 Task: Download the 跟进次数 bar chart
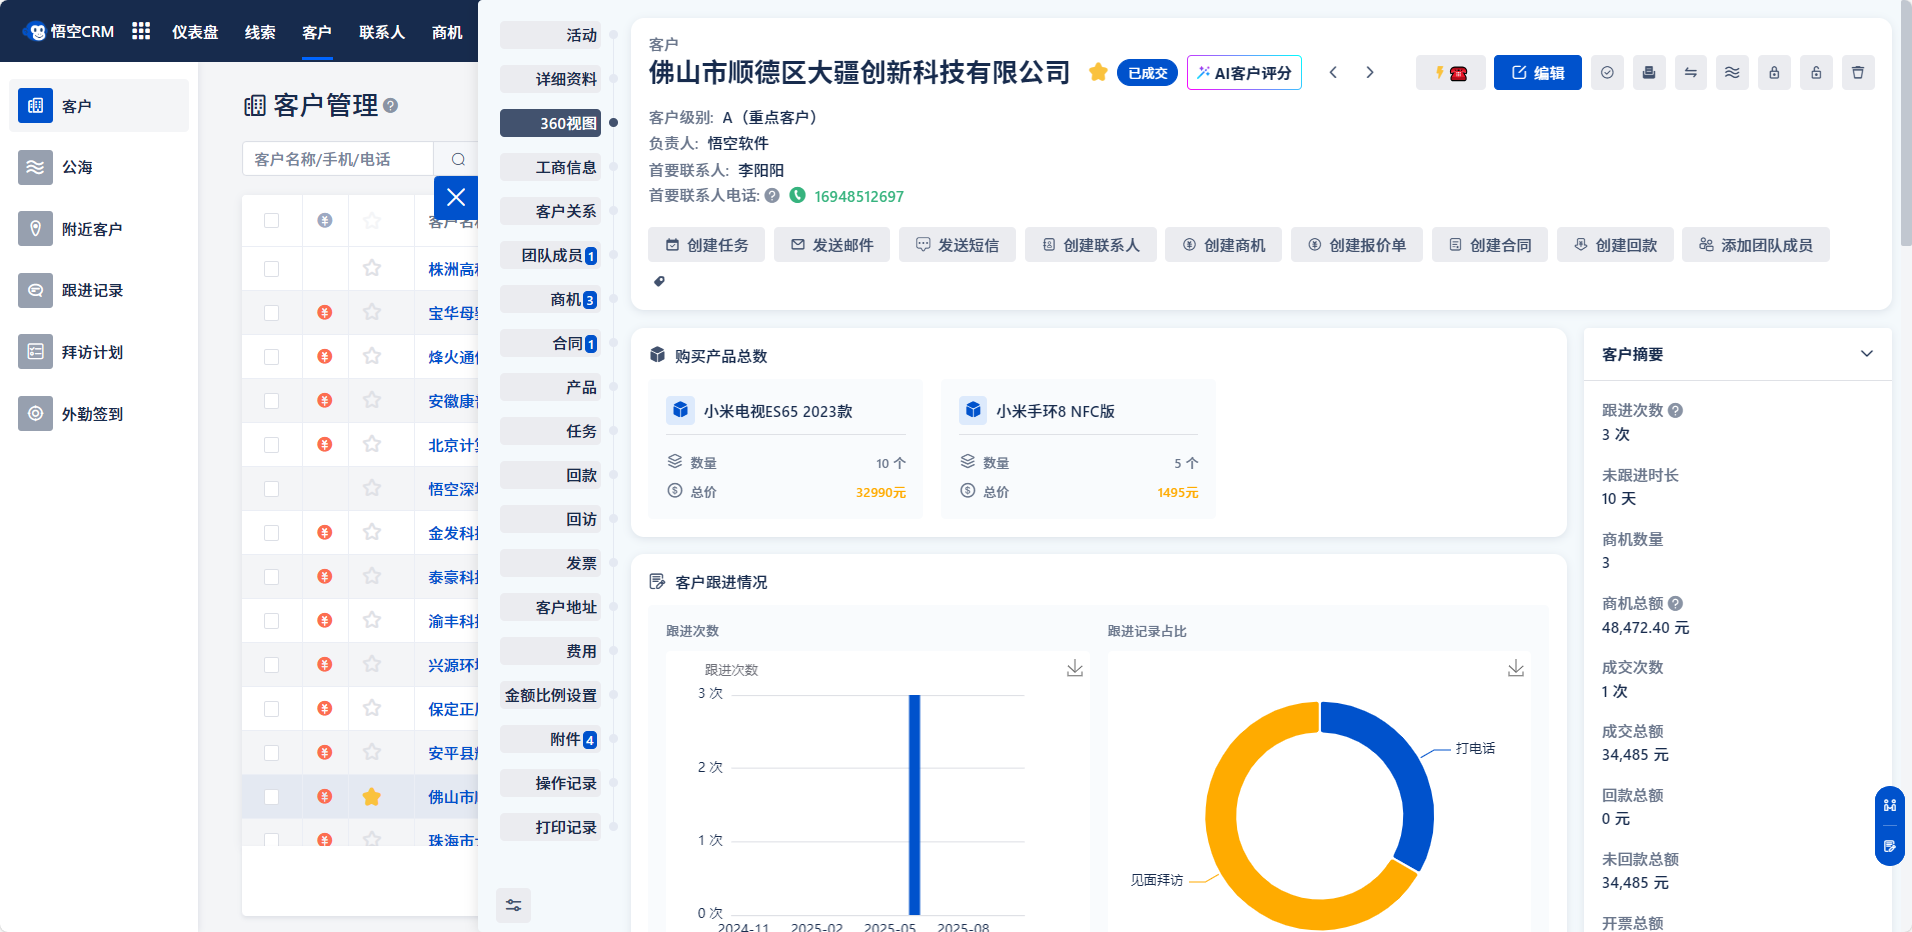(1075, 668)
